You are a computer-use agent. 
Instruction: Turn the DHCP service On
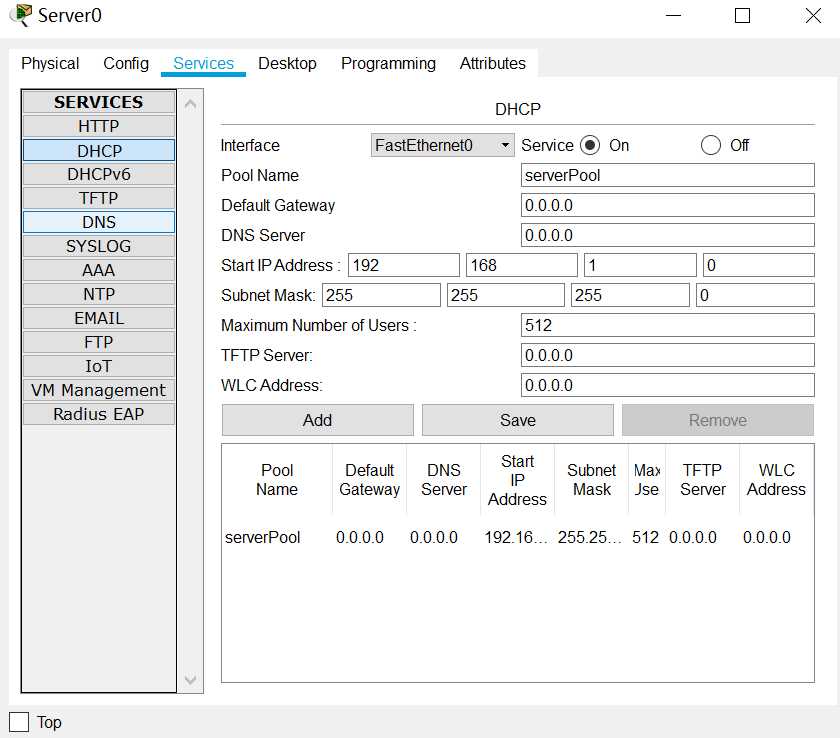[x=590, y=145]
